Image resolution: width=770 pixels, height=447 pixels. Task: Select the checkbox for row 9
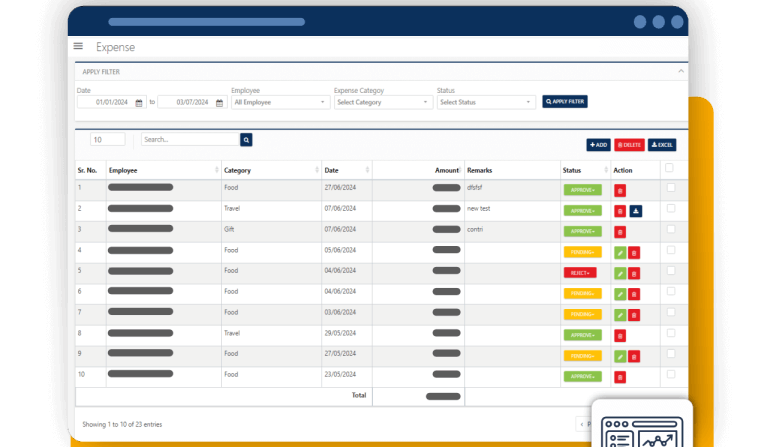[x=671, y=354]
